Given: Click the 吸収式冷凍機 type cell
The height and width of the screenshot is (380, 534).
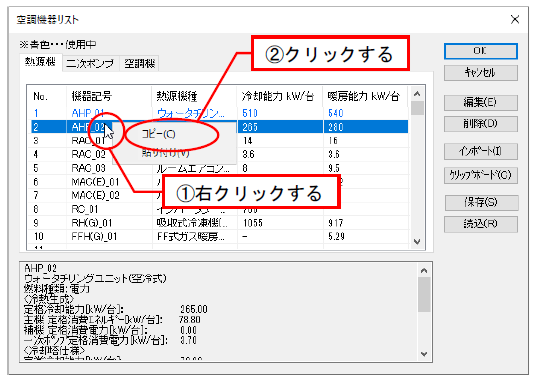Looking at the screenshot, I should (x=192, y=223).
